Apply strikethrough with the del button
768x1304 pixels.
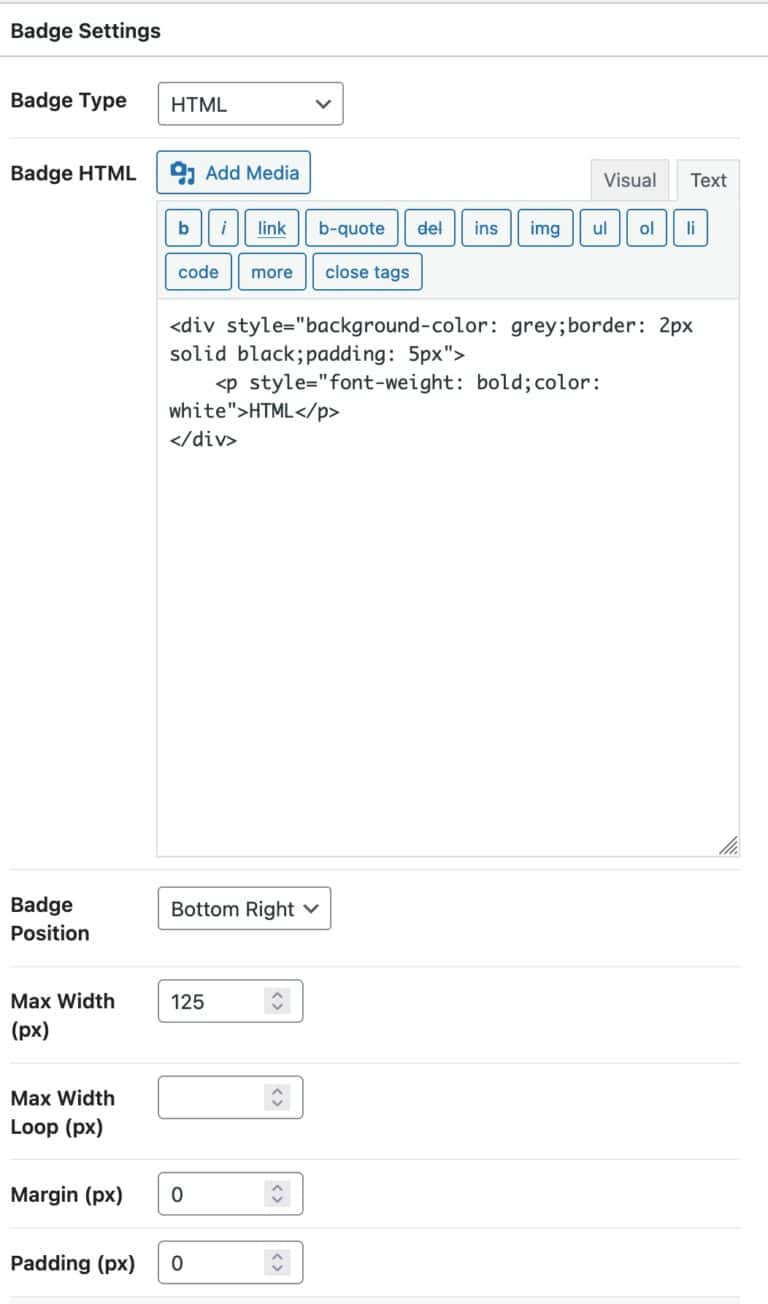(x=429, y=227)
